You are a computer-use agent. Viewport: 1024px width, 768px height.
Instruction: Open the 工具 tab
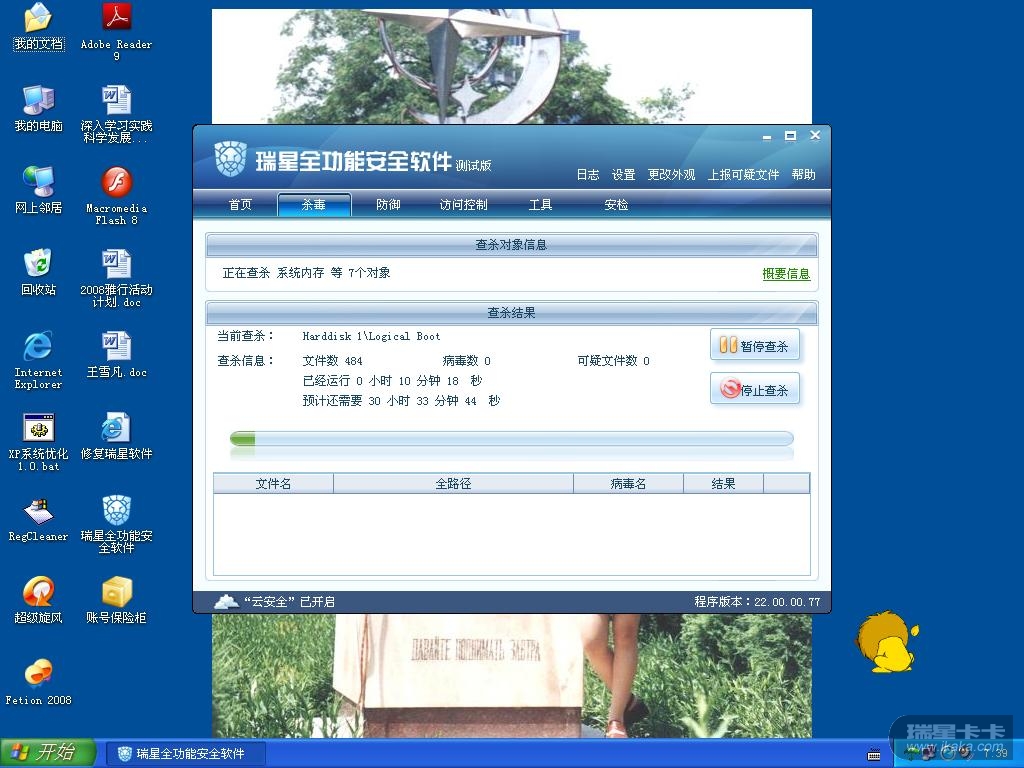tap(540, 204)
